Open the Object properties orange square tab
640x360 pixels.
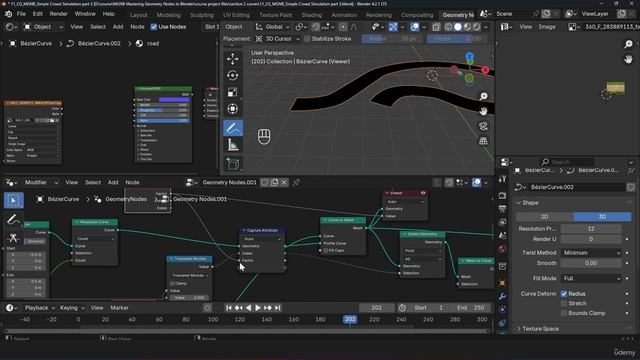tap(502, 282)
